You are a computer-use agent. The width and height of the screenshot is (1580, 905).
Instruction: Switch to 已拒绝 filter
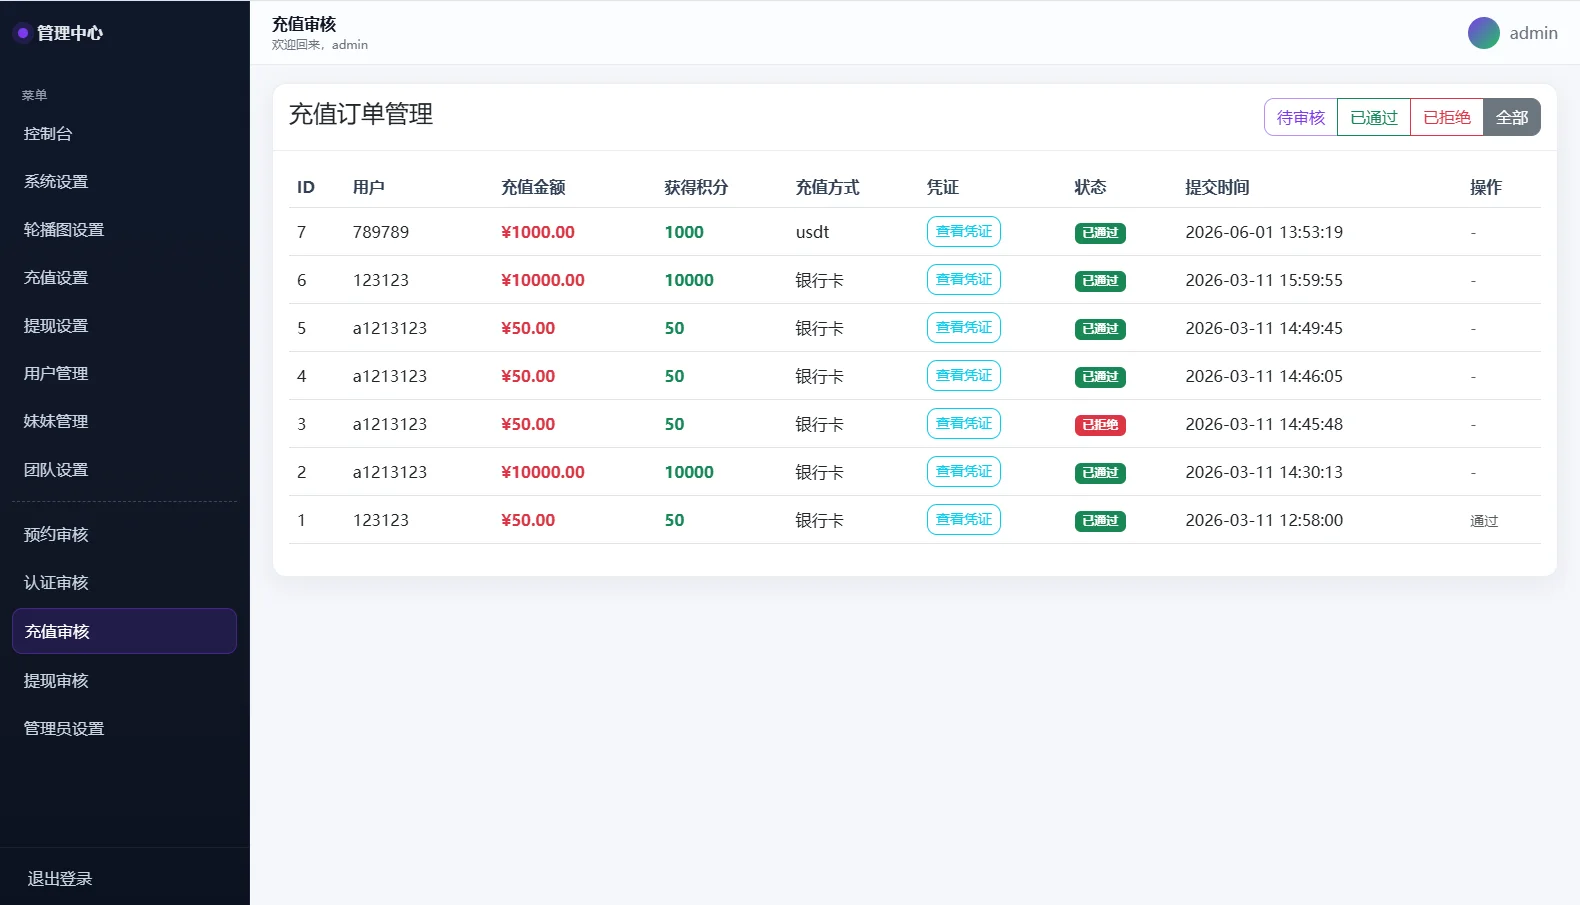coord(1446,117)
